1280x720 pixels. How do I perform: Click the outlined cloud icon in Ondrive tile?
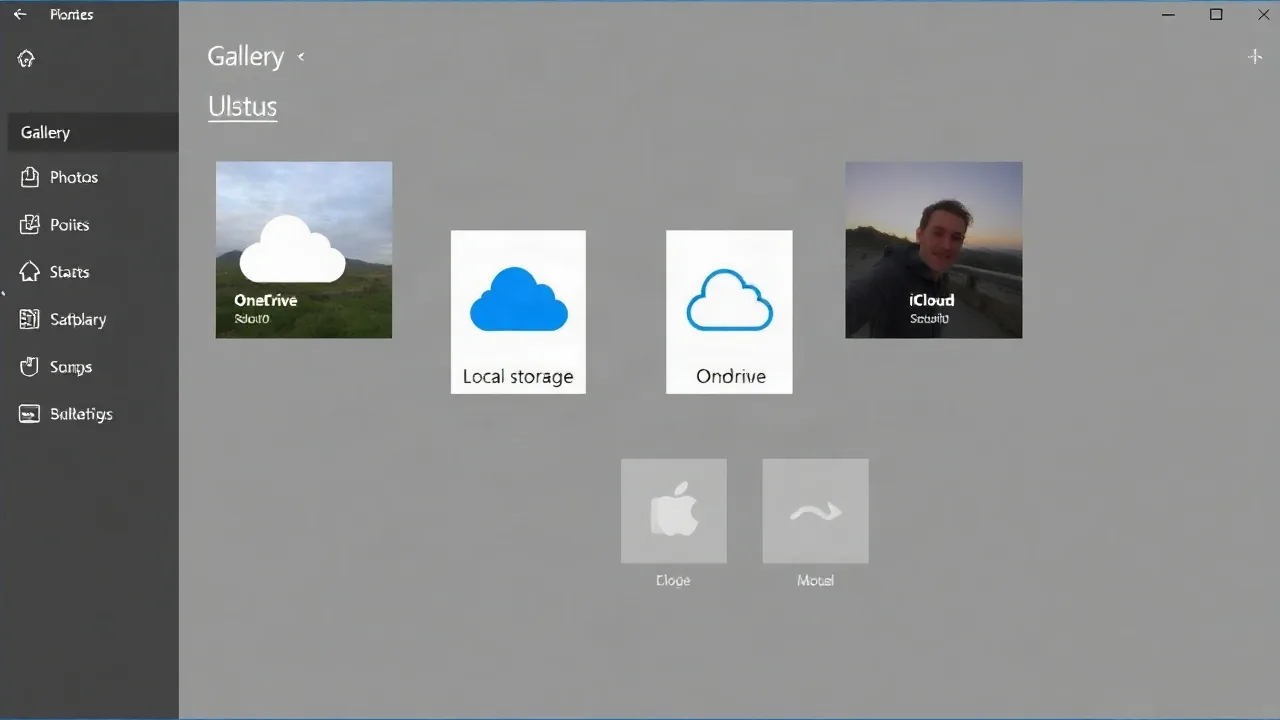click(x=729, y=300)
